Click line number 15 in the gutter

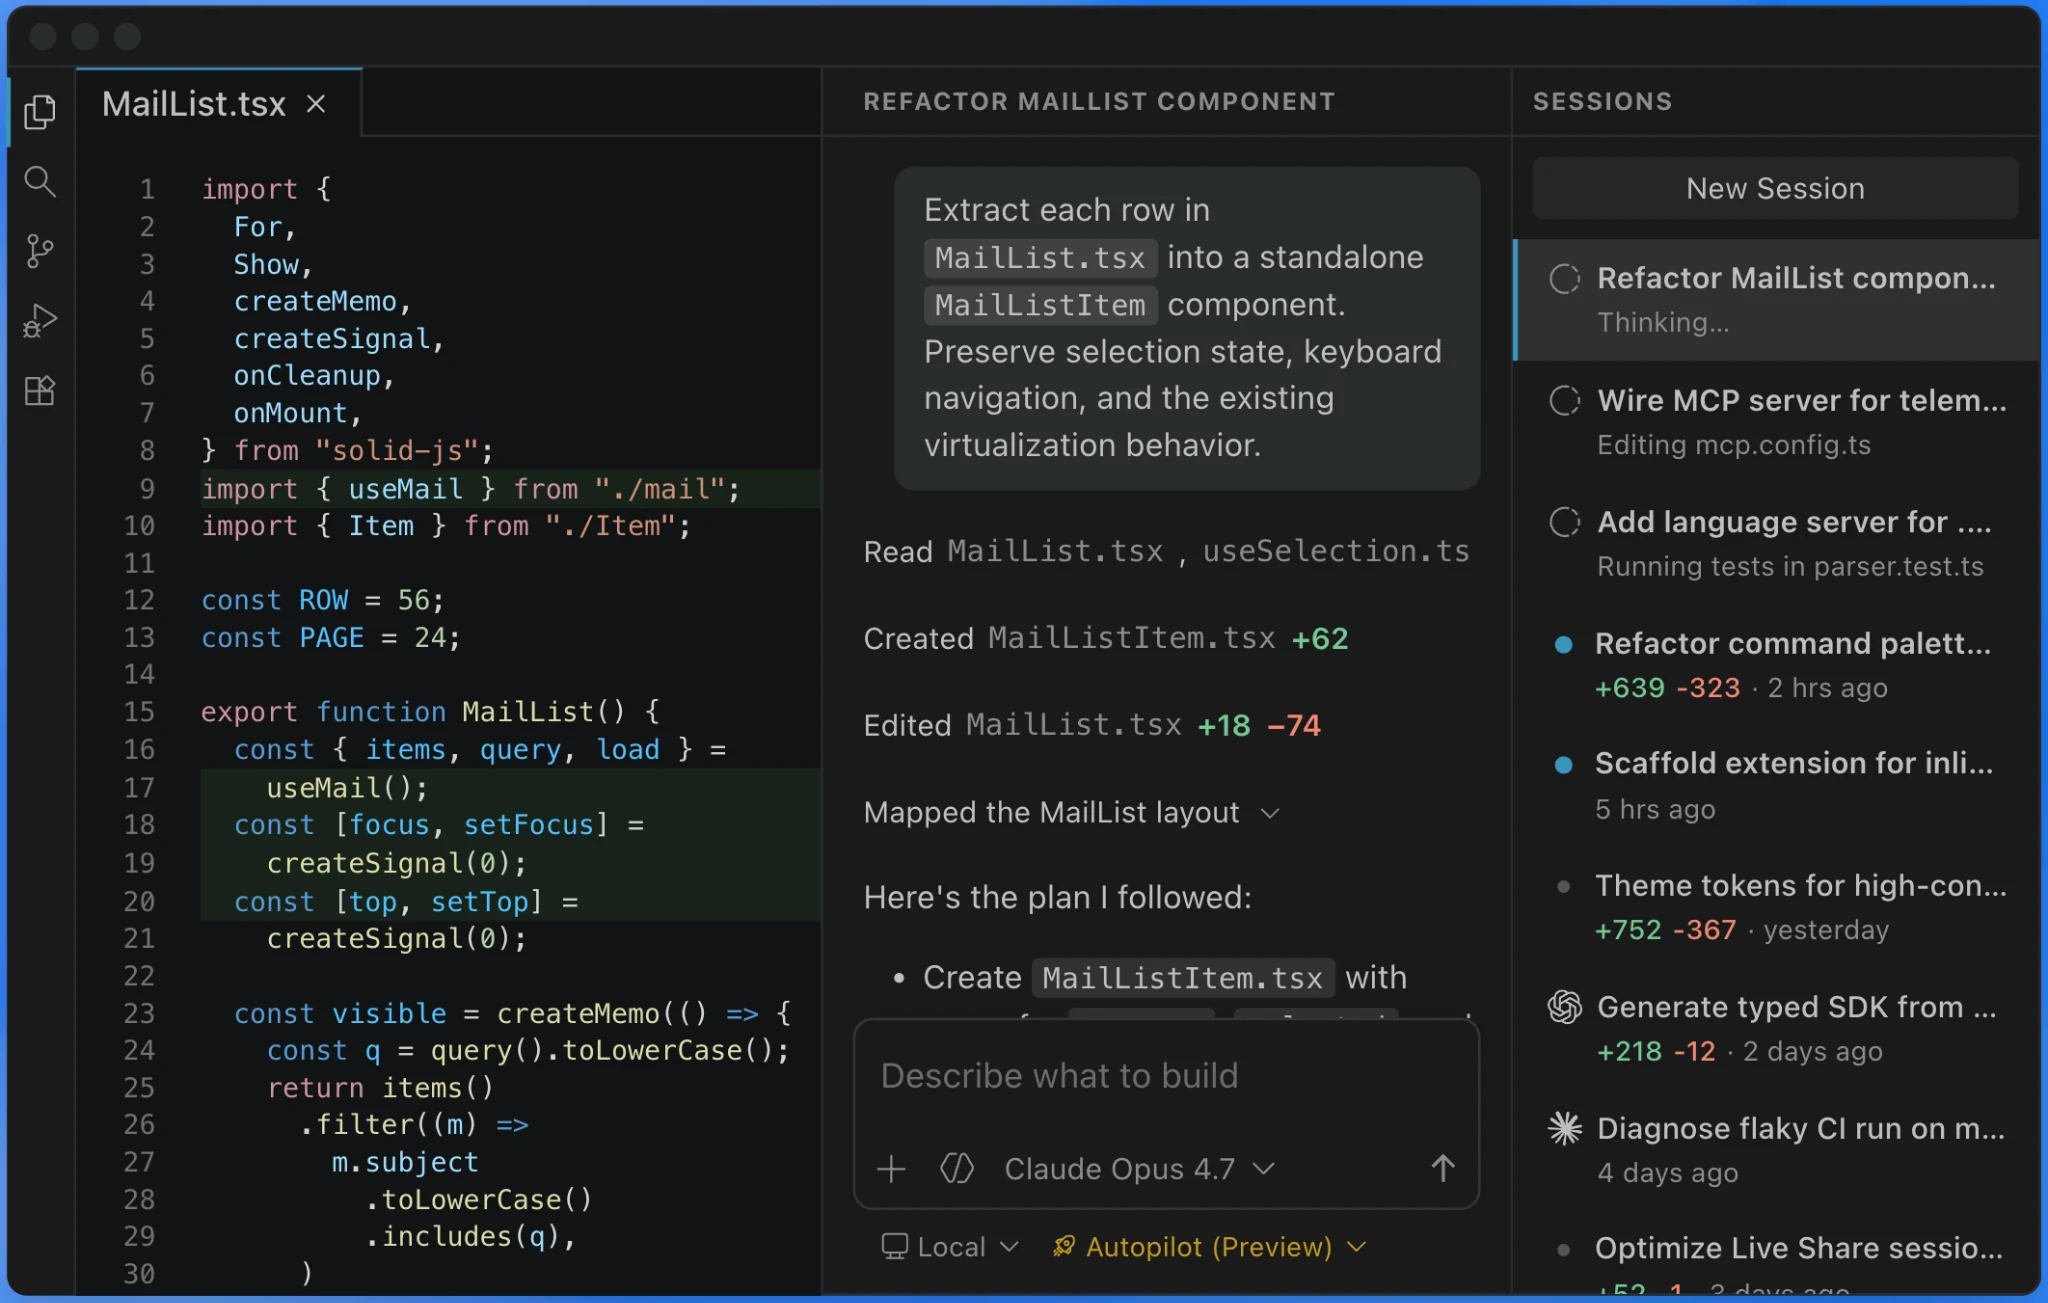[x=139, y=712]
